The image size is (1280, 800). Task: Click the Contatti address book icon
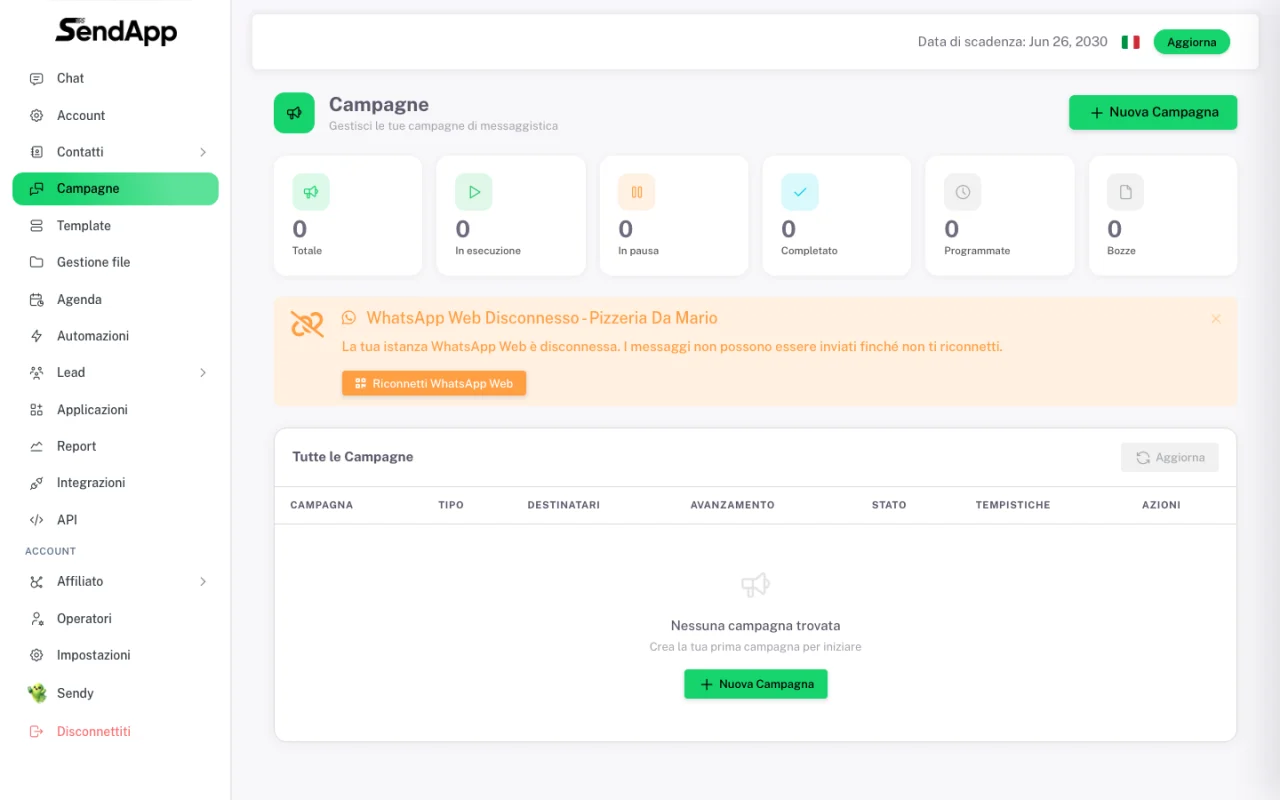(x=37, y=152)
